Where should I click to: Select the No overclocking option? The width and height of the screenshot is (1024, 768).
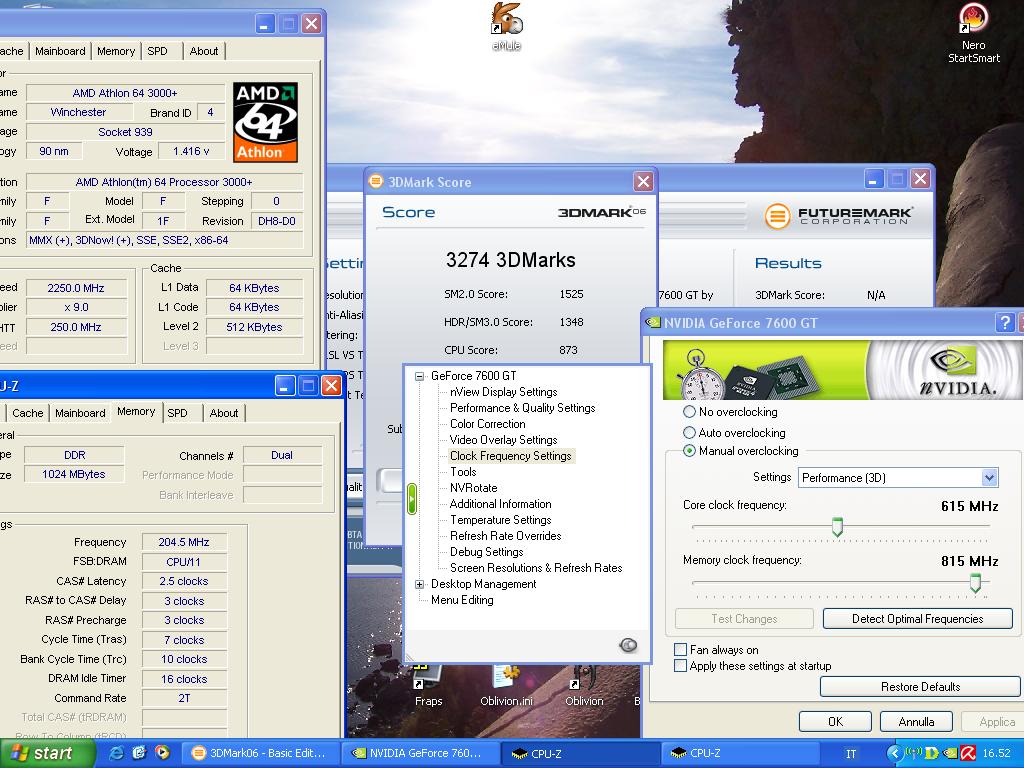point(689,411)
